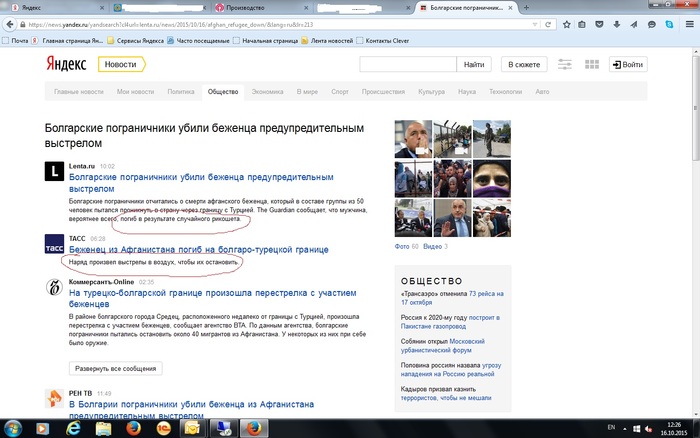
Task: Select the Экономика news category
Action: [x=267, y=92]
